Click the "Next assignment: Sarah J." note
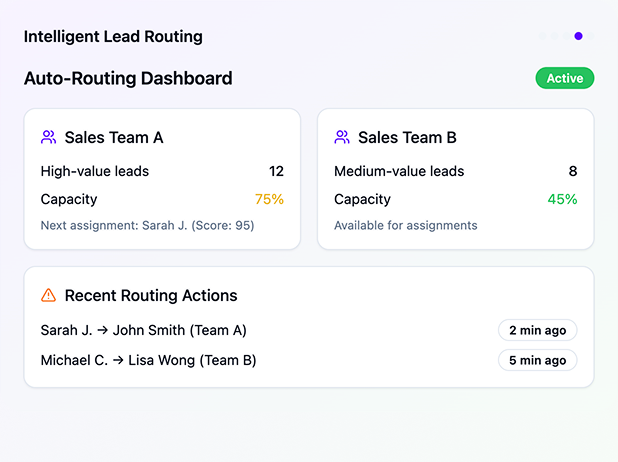The image size is (618, 462). (147, 225)
